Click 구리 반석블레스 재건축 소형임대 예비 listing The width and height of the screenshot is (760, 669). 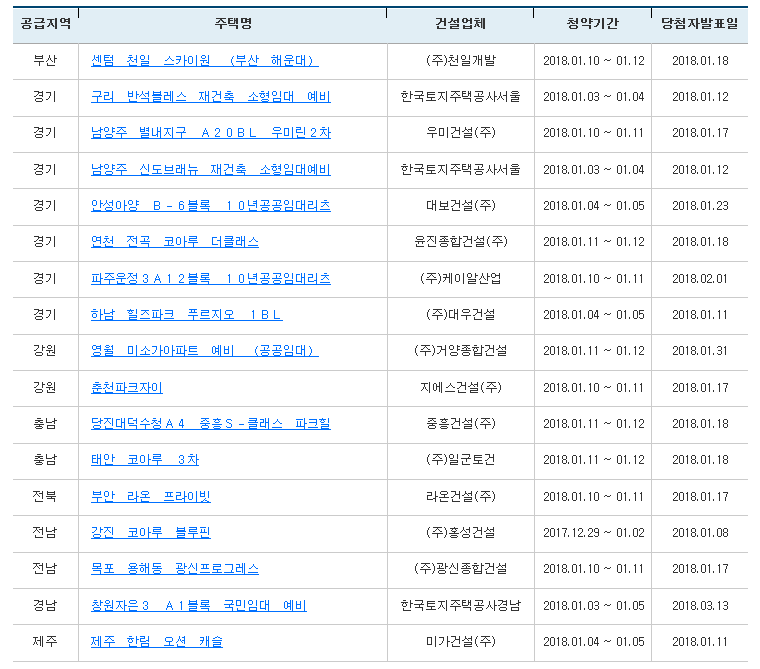210,97
